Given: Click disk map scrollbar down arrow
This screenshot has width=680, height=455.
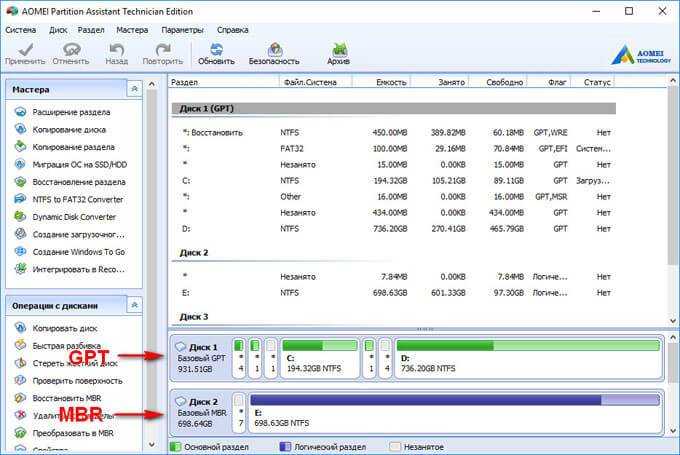Looking at the screenshot, I should click(x=673, y=431).
